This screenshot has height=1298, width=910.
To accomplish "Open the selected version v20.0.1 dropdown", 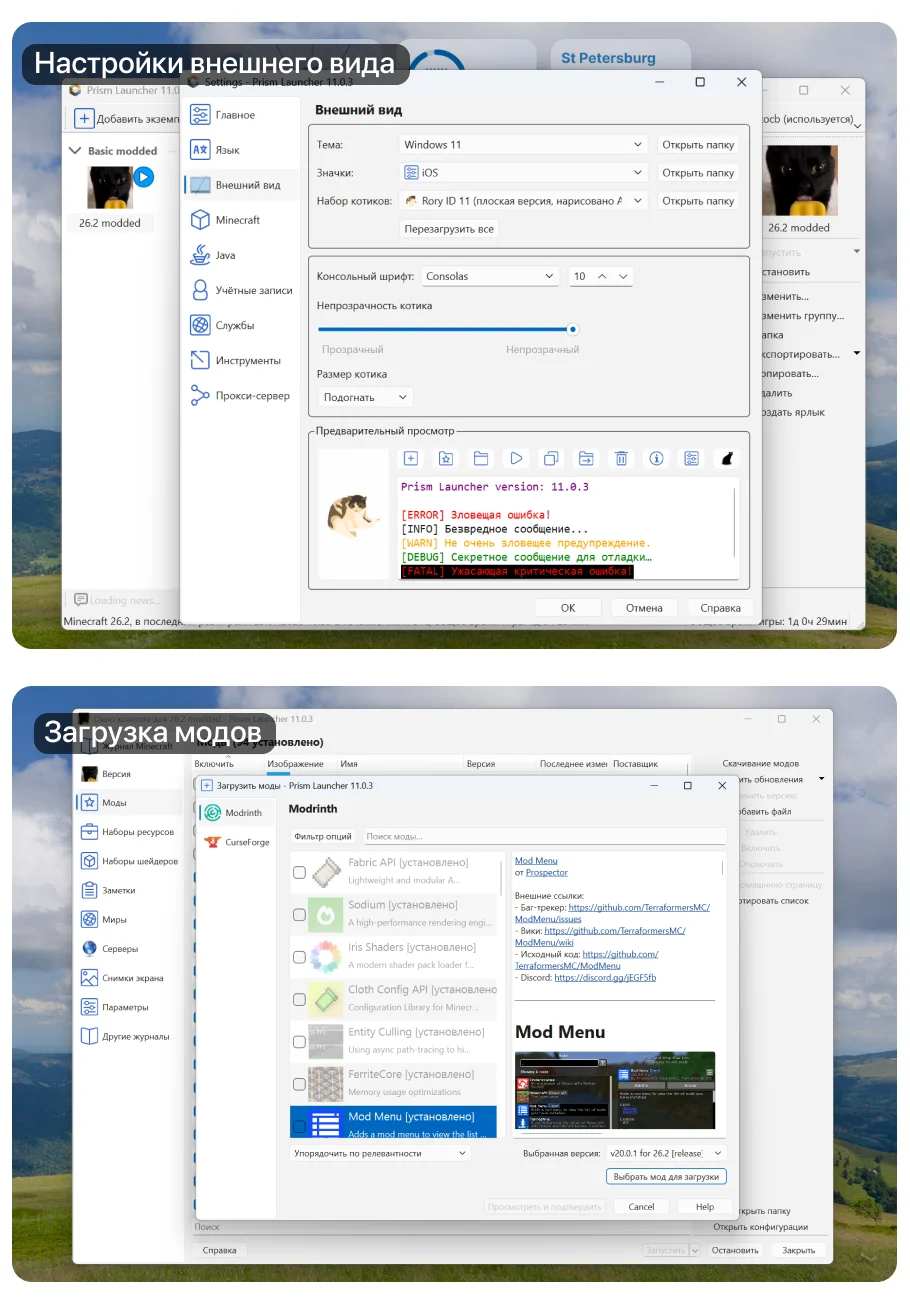I will click(x=666, y=1154).
